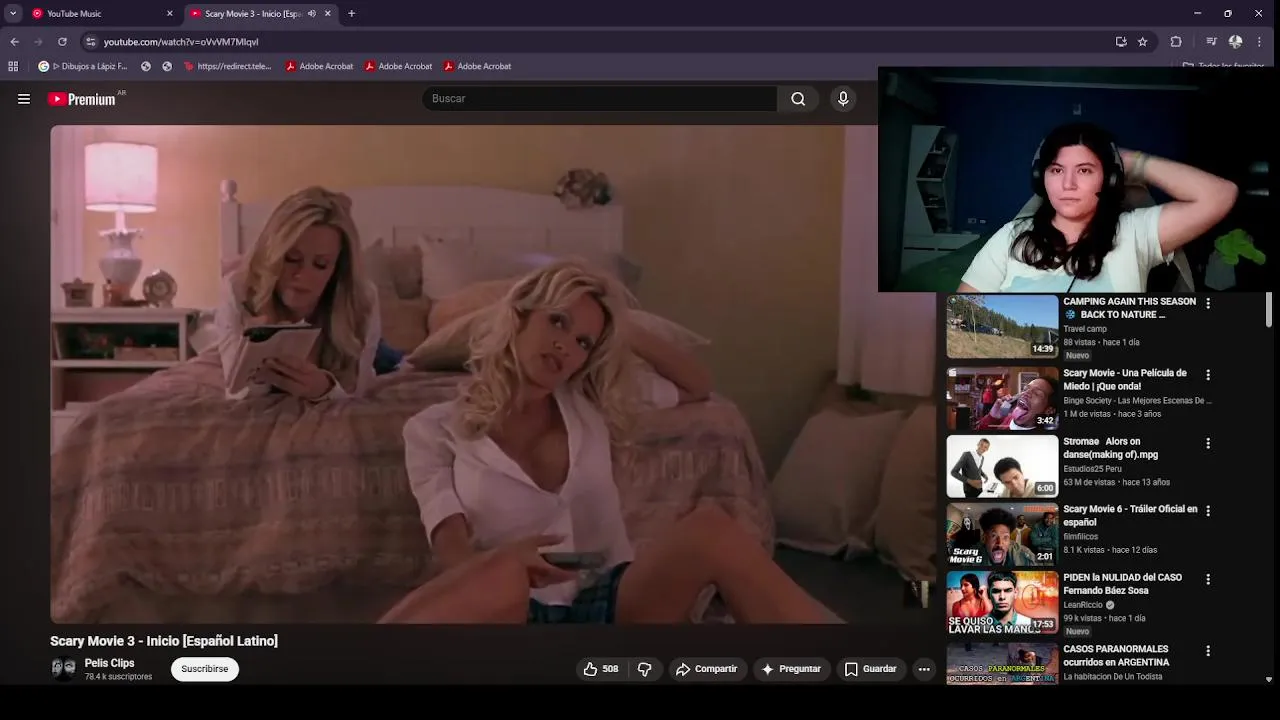Open the Chrome three-dot menu
This screenshot has height=720, width=1280.
tap(1259, 42)
